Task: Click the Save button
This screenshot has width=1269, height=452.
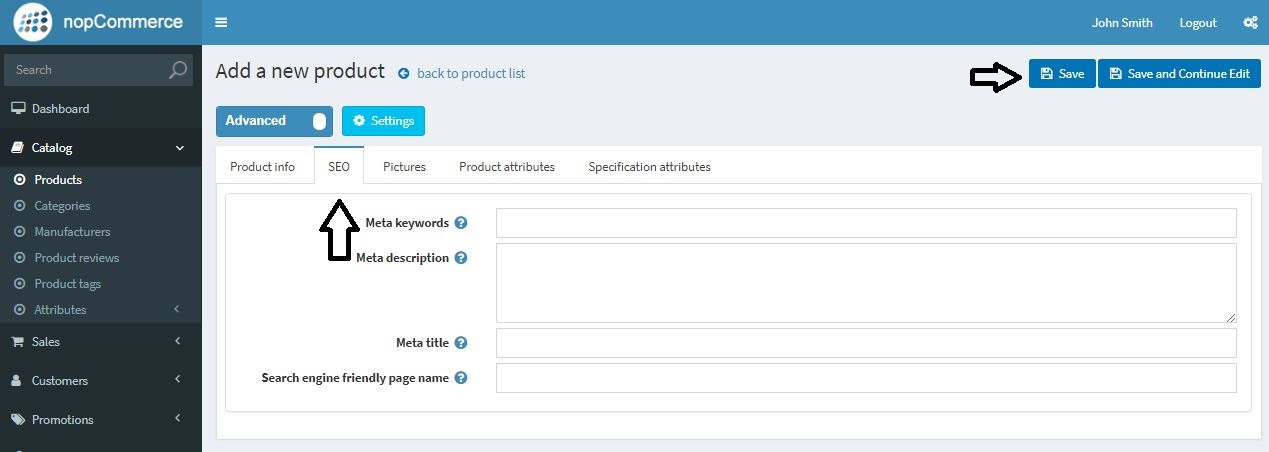Action: pos(1061,74)
